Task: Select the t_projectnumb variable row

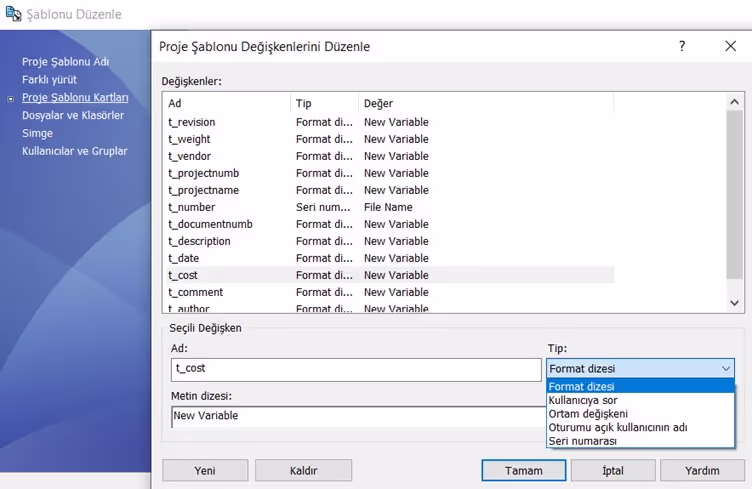Action: (x=389, y=173)
